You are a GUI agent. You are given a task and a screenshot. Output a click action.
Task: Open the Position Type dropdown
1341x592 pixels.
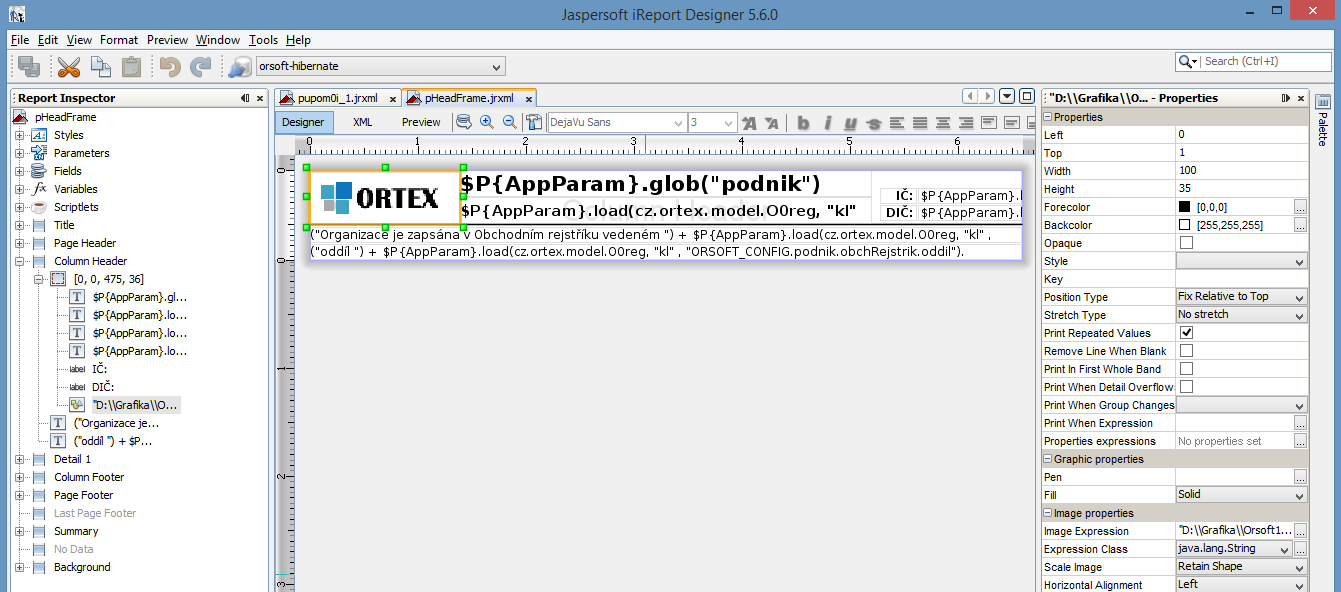[x=1241, y=297]
